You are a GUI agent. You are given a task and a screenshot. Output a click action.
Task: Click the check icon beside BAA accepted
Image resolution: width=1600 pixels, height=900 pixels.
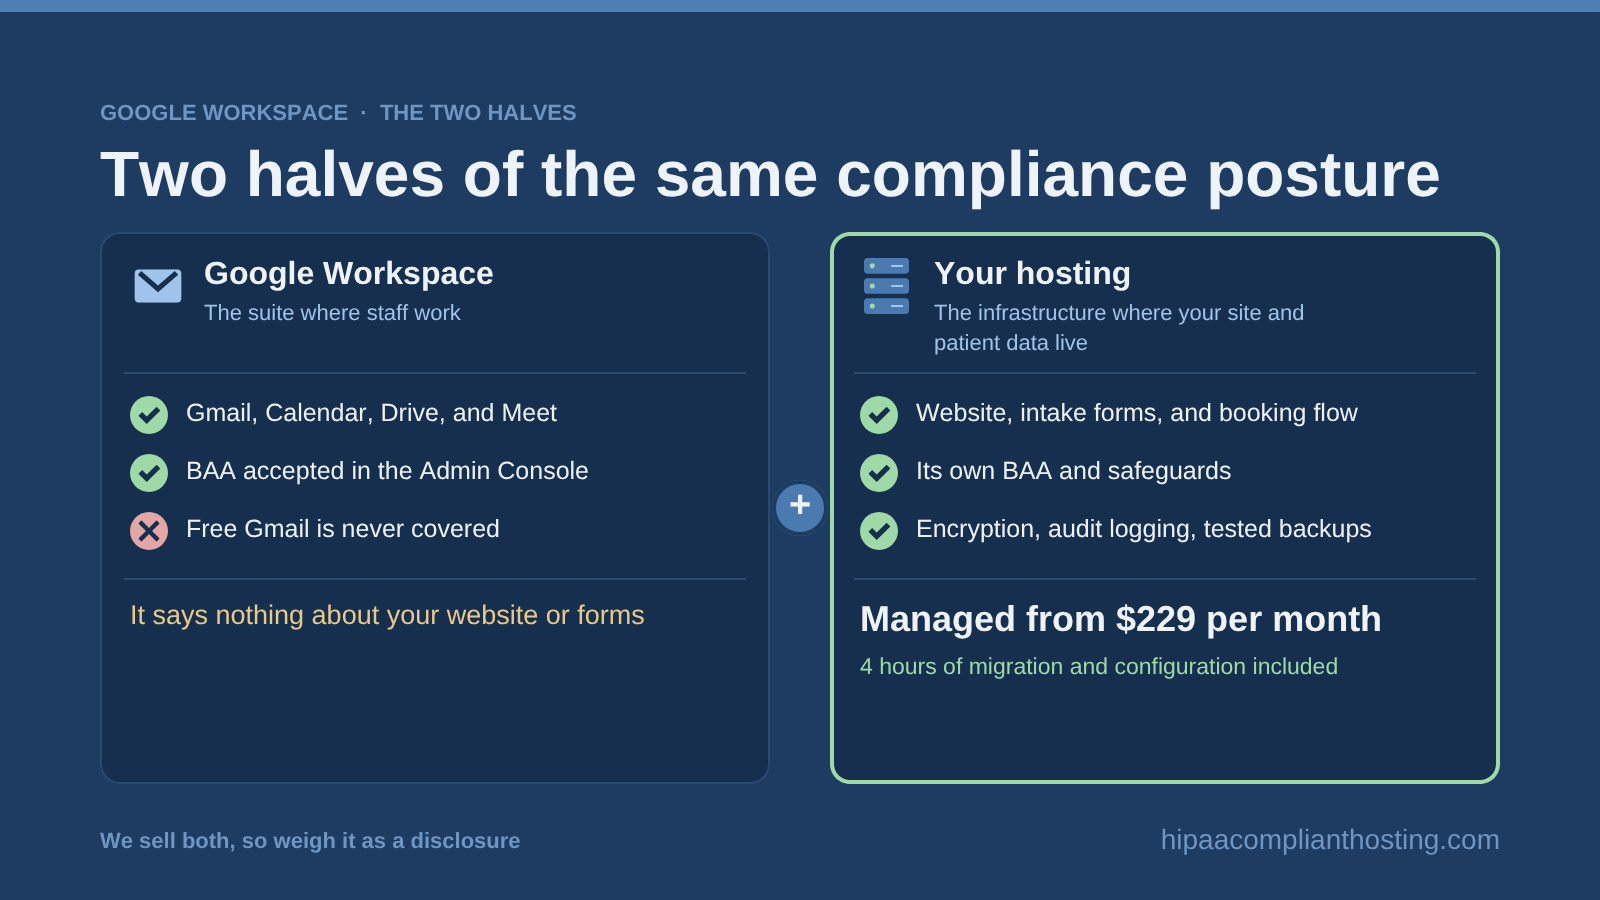149,473
